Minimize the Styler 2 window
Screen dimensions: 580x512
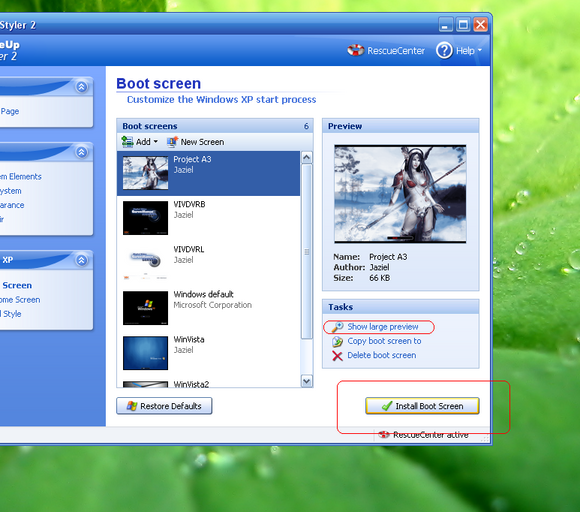point(446,25)
